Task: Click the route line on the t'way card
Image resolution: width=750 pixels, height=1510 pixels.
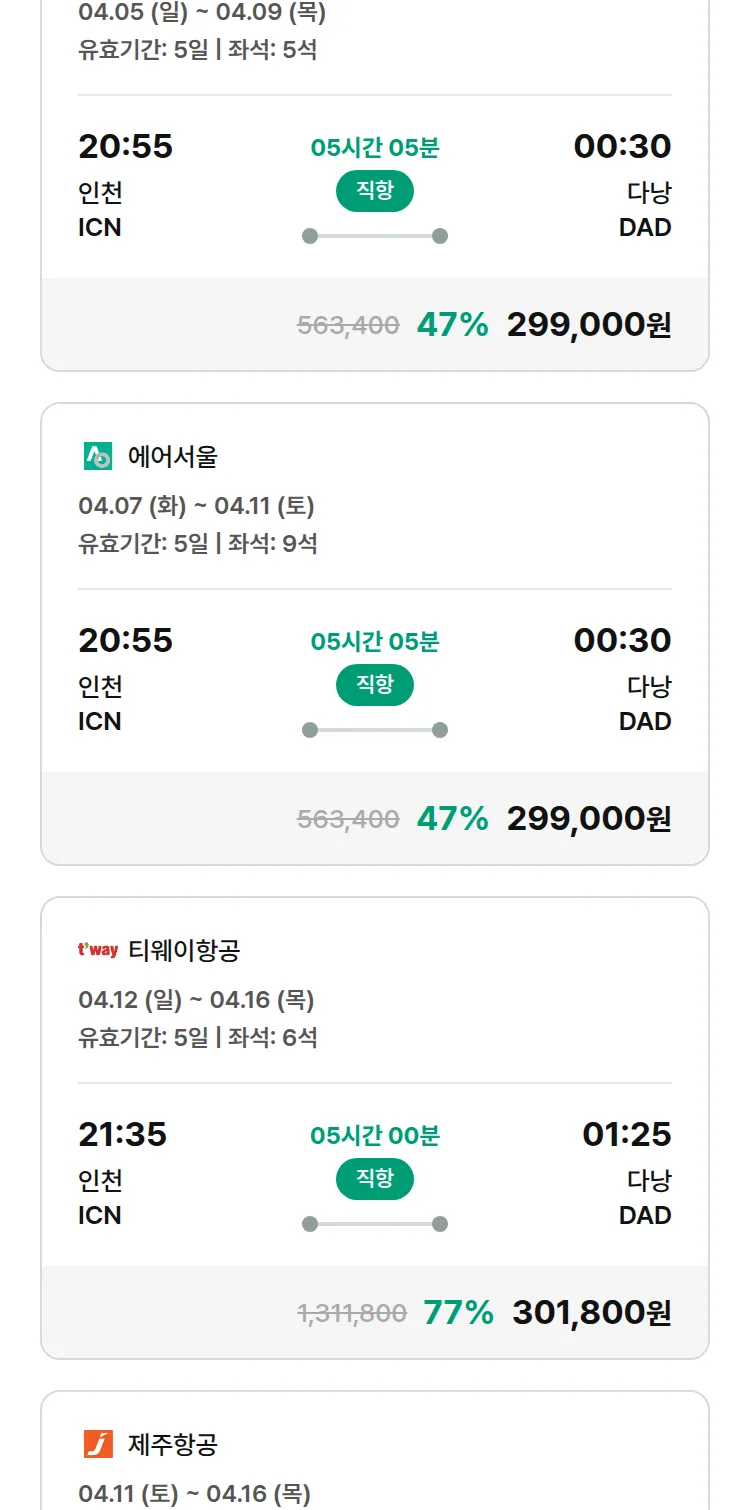Action: 374,1224
